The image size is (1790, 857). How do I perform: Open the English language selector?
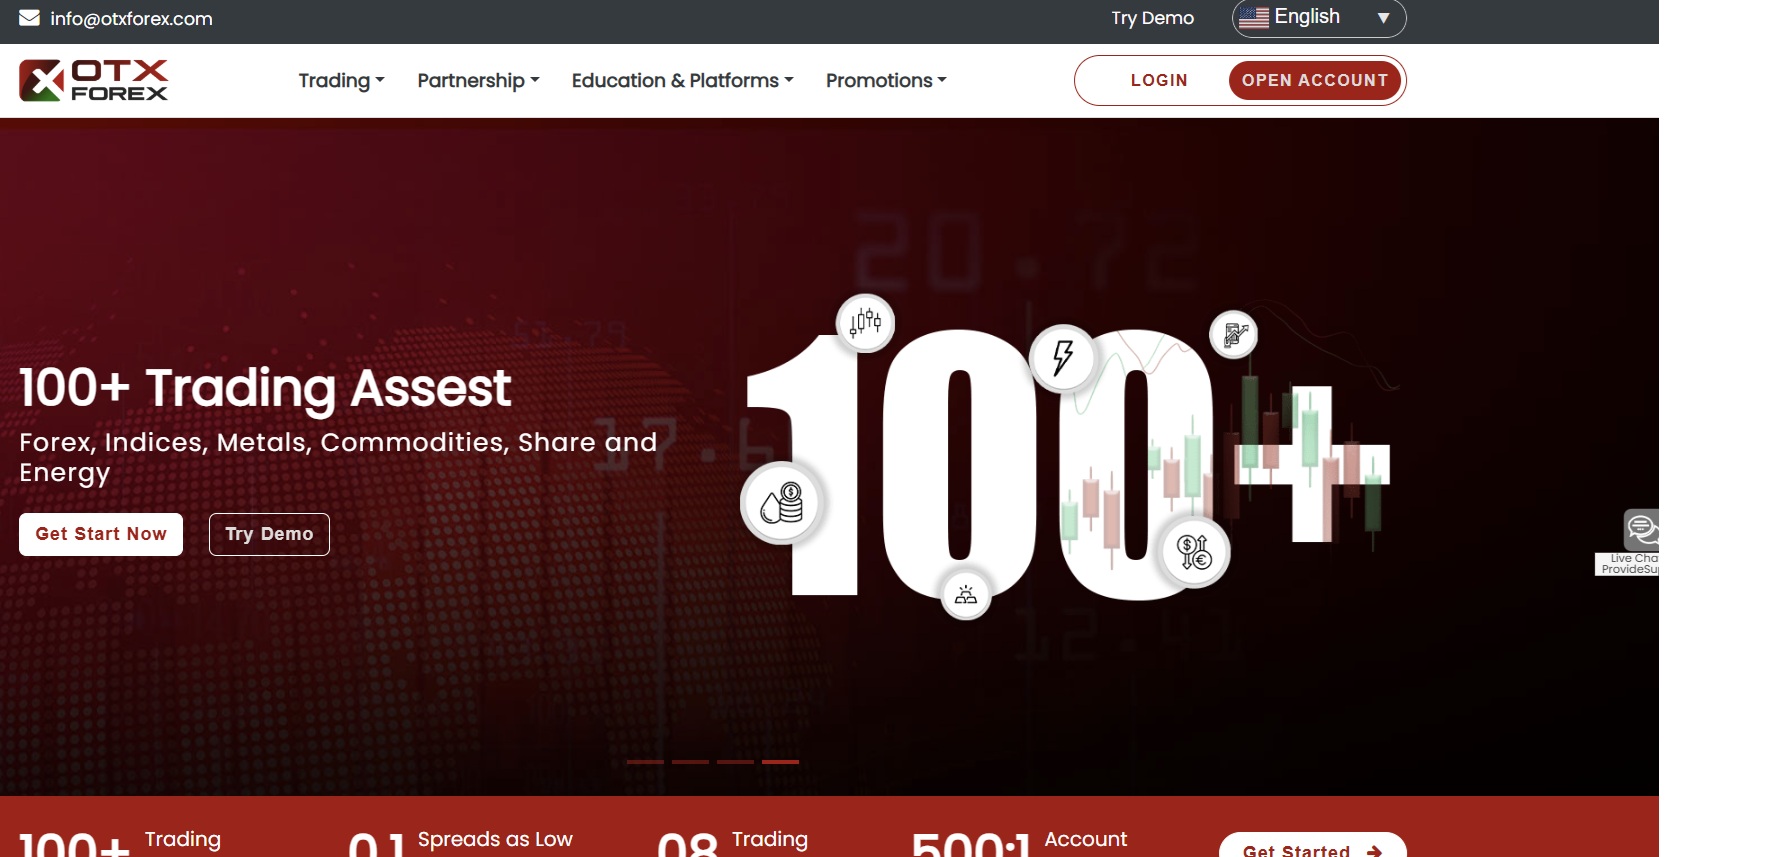1319,18
